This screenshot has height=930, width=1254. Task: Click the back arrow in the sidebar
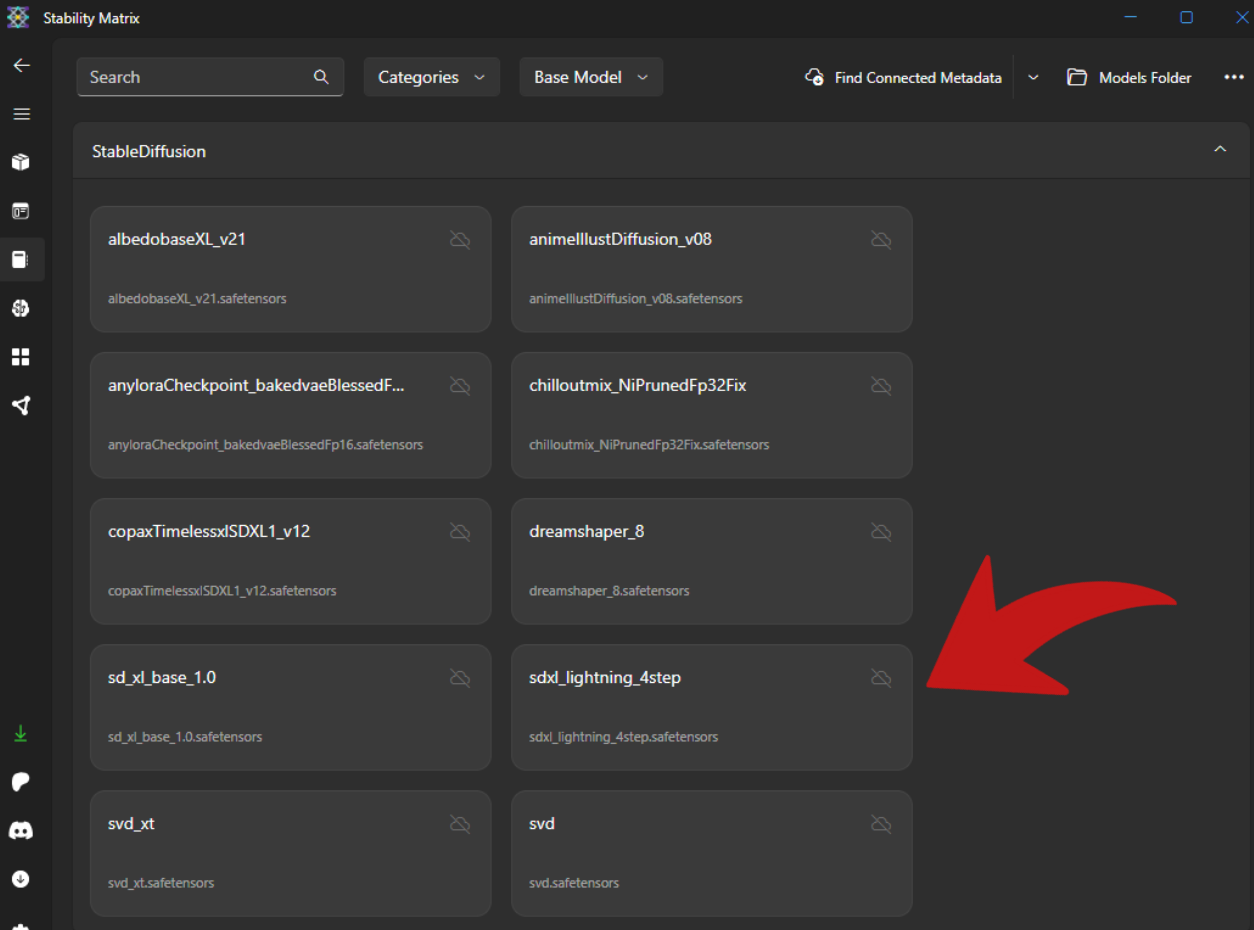(x=21, y=65)
